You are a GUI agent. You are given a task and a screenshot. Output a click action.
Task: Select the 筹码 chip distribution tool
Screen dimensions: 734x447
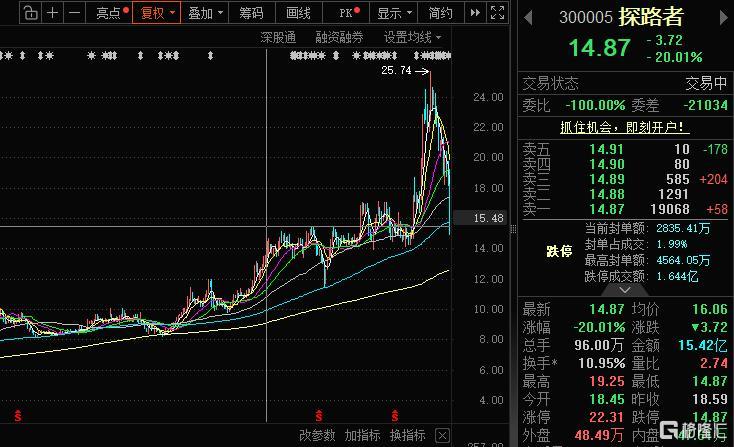251,13
